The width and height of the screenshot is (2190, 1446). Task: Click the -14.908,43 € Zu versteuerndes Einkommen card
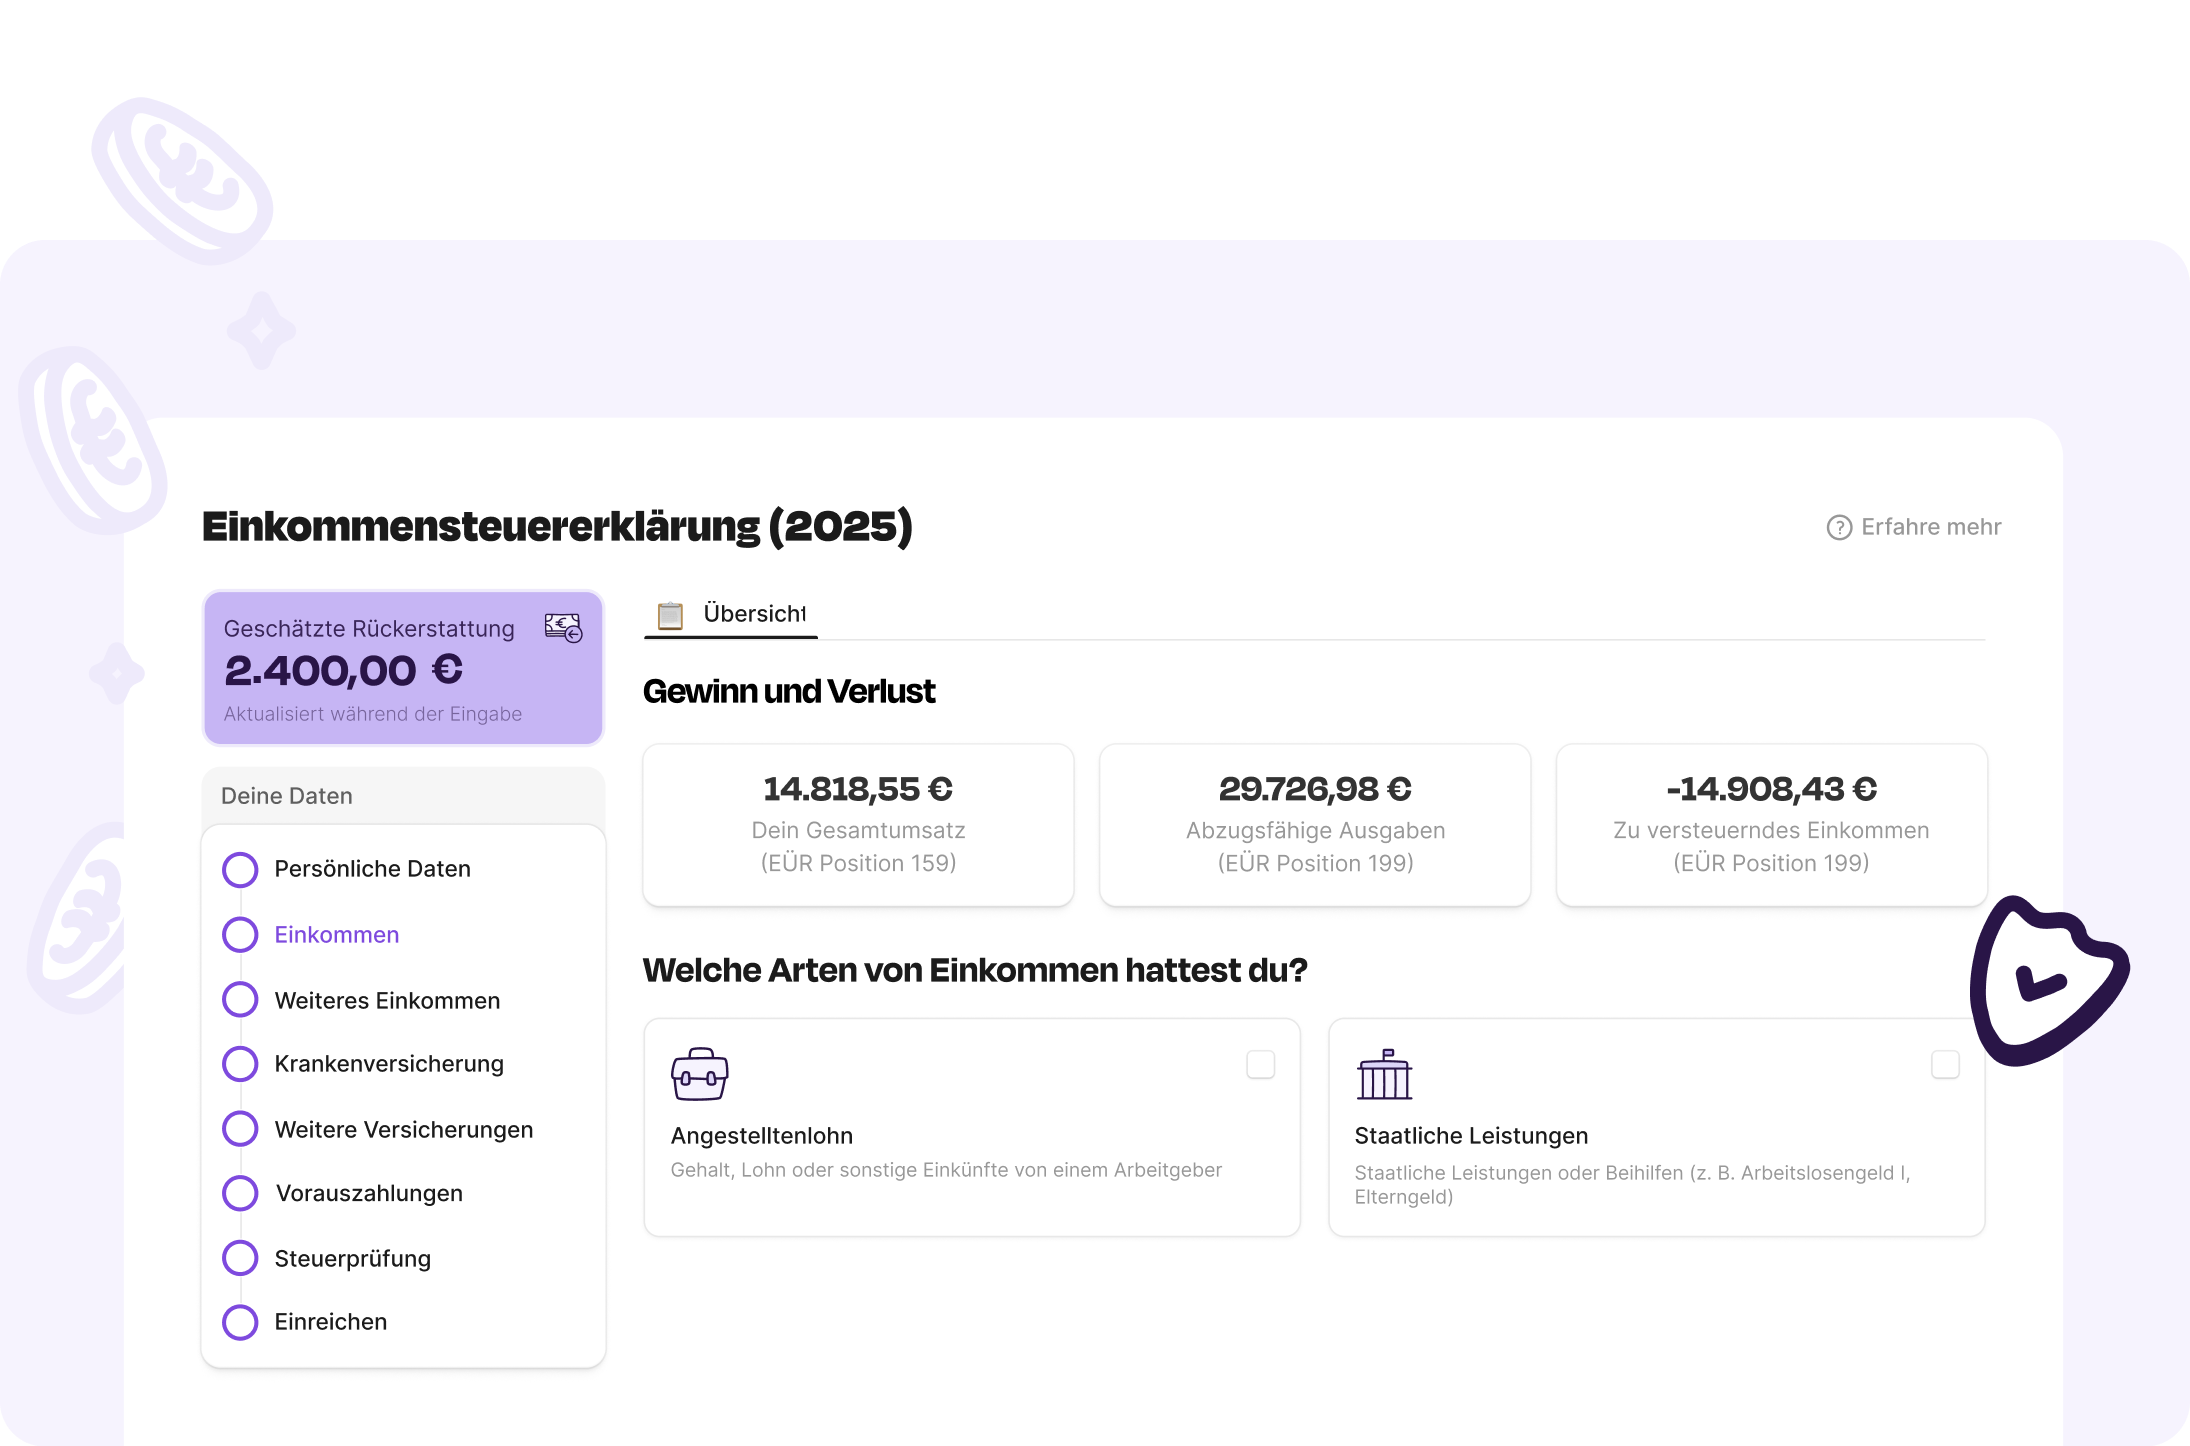pos(1771,825)
